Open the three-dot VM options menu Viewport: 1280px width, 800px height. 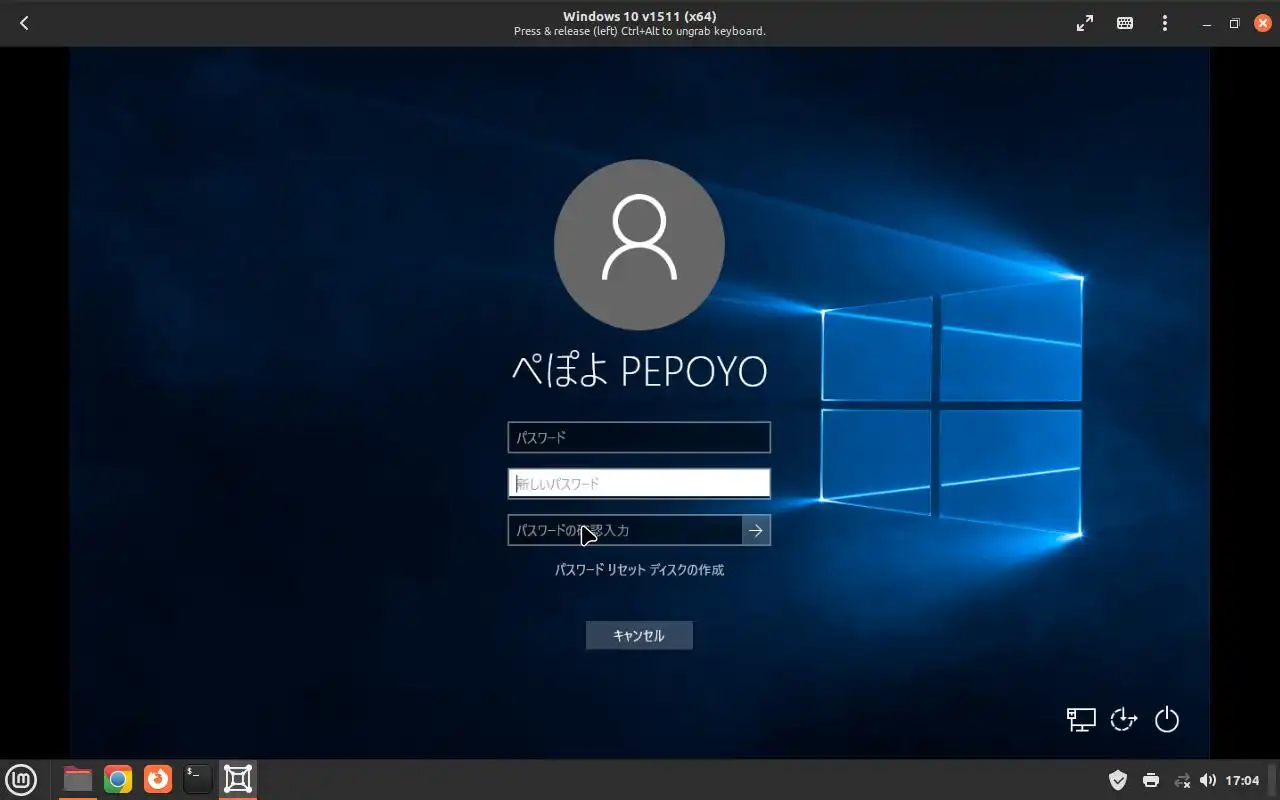pyautogui.click(x=1165, y=23)
